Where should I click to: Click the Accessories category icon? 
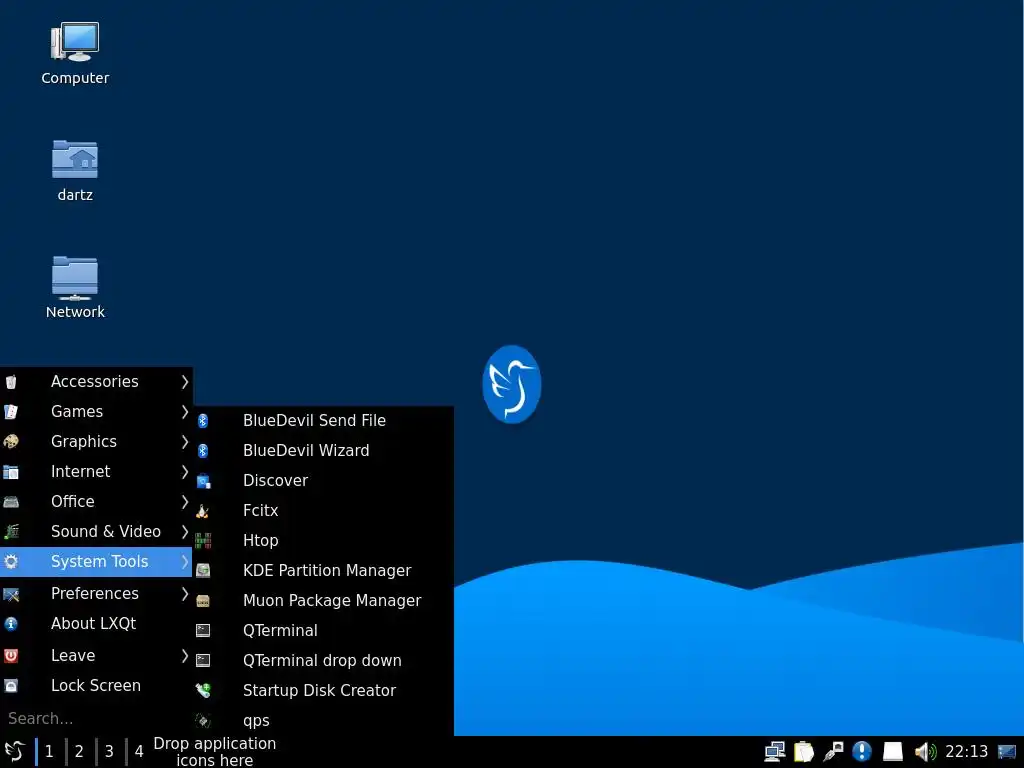click(x=11, y=382)
